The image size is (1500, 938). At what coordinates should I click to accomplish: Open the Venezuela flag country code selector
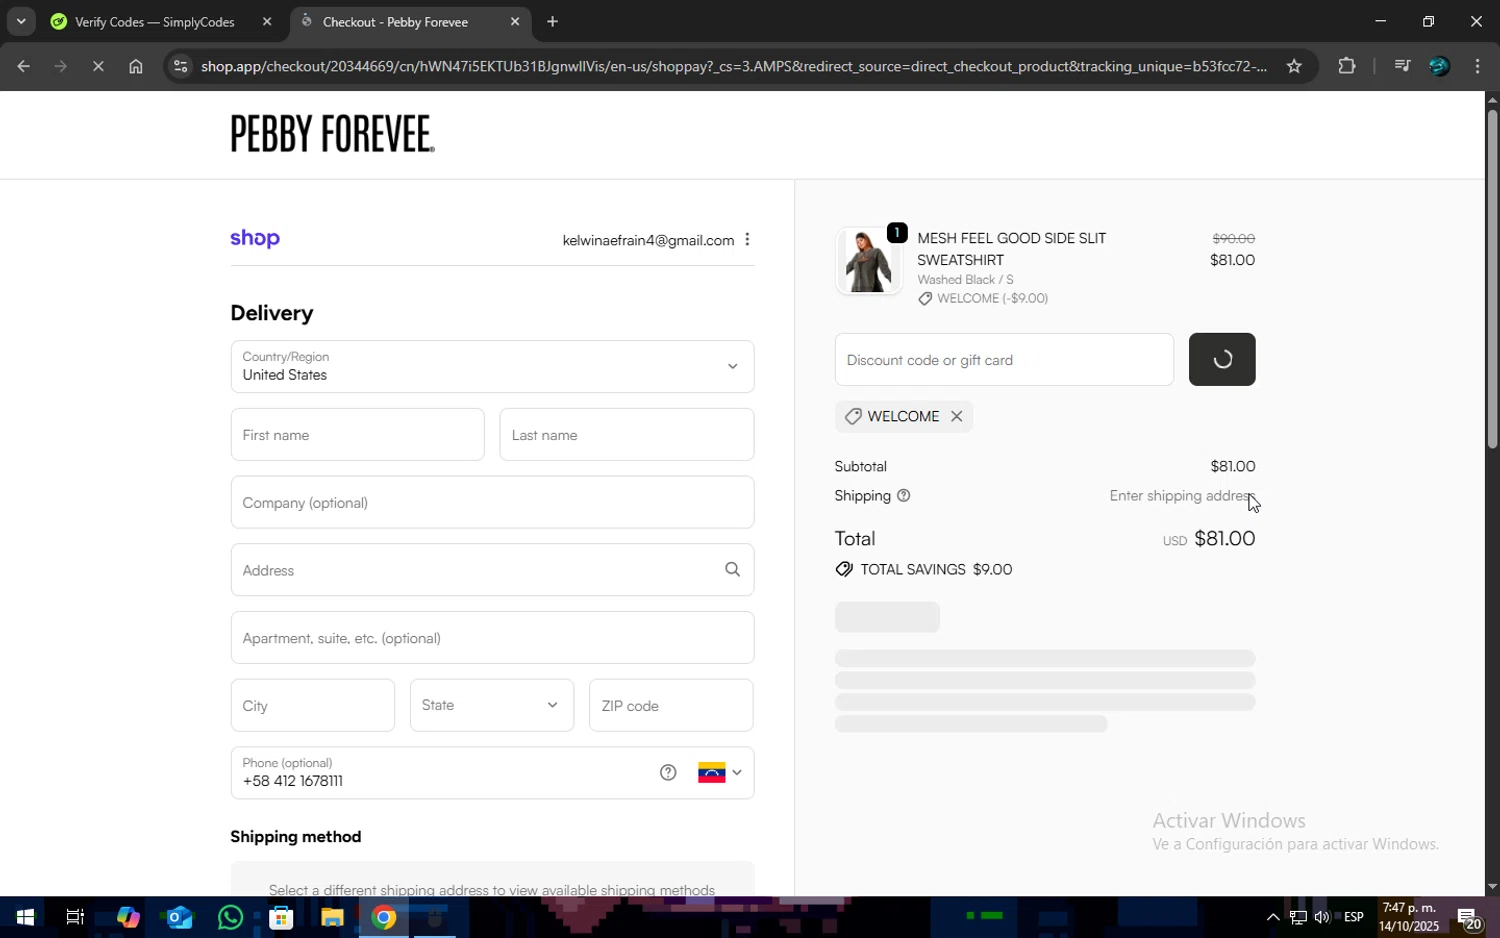point(720,773)
